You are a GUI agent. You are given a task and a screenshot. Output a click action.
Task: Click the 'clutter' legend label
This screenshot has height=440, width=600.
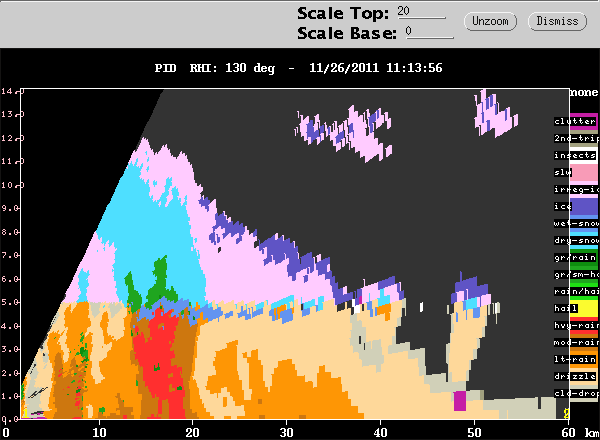coord(575,121)
